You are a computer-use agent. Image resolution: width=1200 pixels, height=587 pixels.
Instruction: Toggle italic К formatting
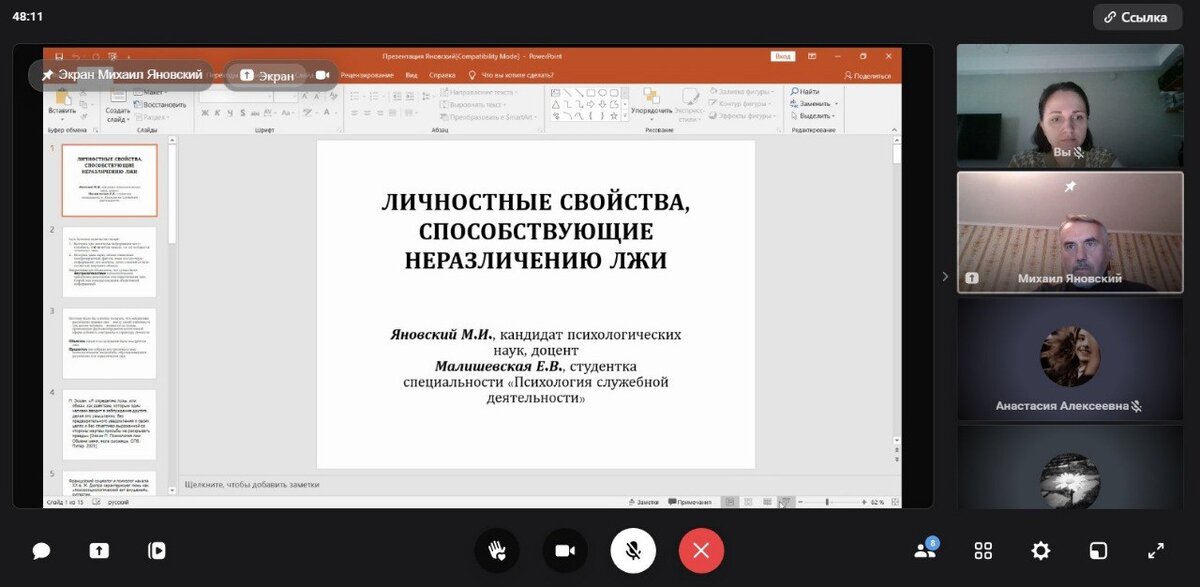click(x=217, y=114)
